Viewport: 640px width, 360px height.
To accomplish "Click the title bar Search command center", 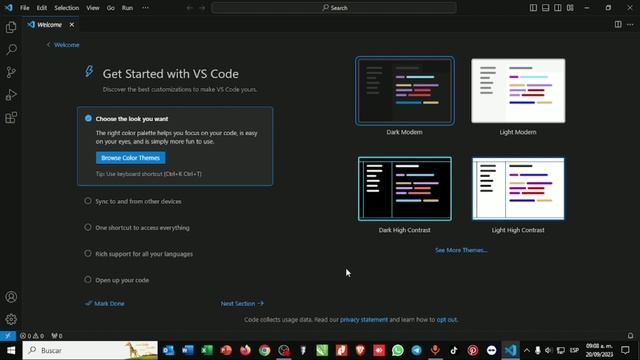I will 334,8.
